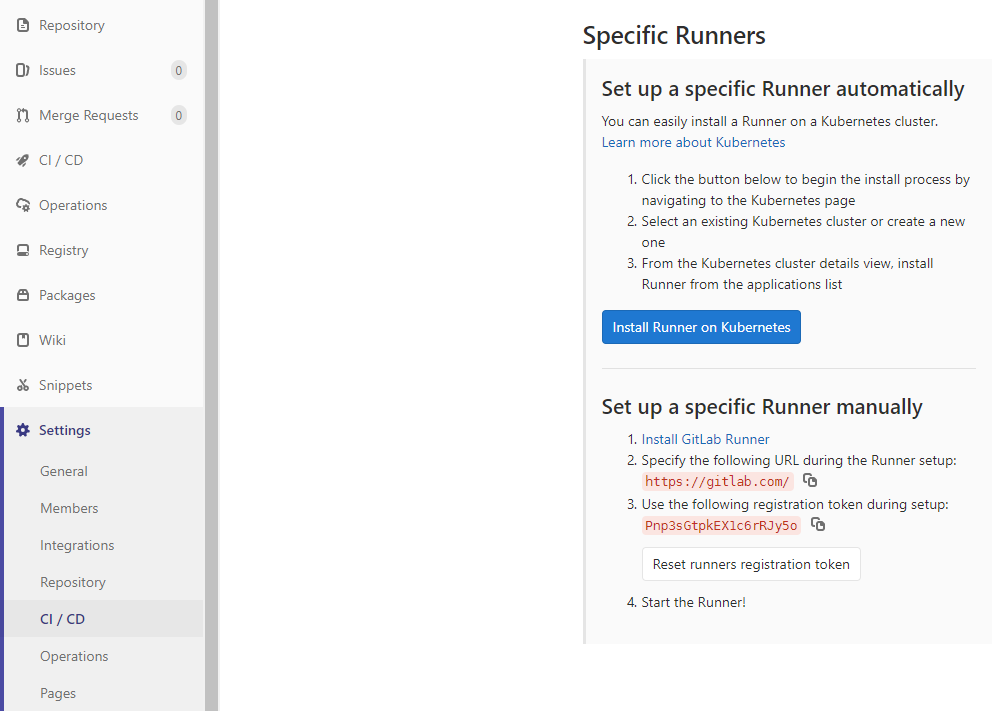Screen dimensions: 1002x711
Task: Click the CI / CD rocket icon
Action: click(x=23, y=160)
